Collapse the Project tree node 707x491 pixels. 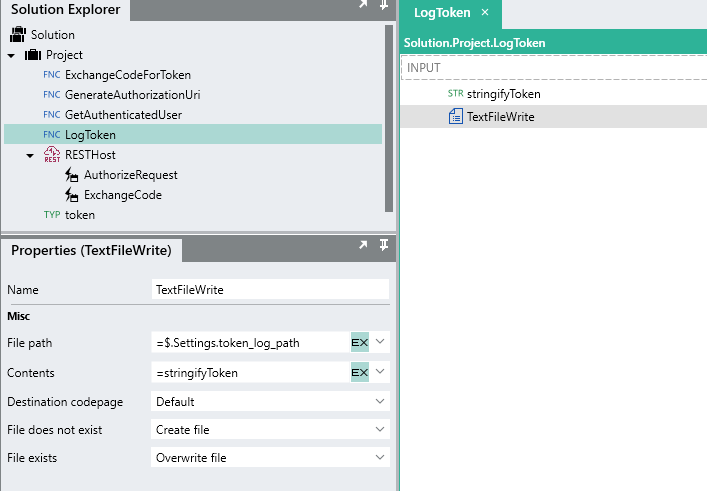(x=11, y=55)
